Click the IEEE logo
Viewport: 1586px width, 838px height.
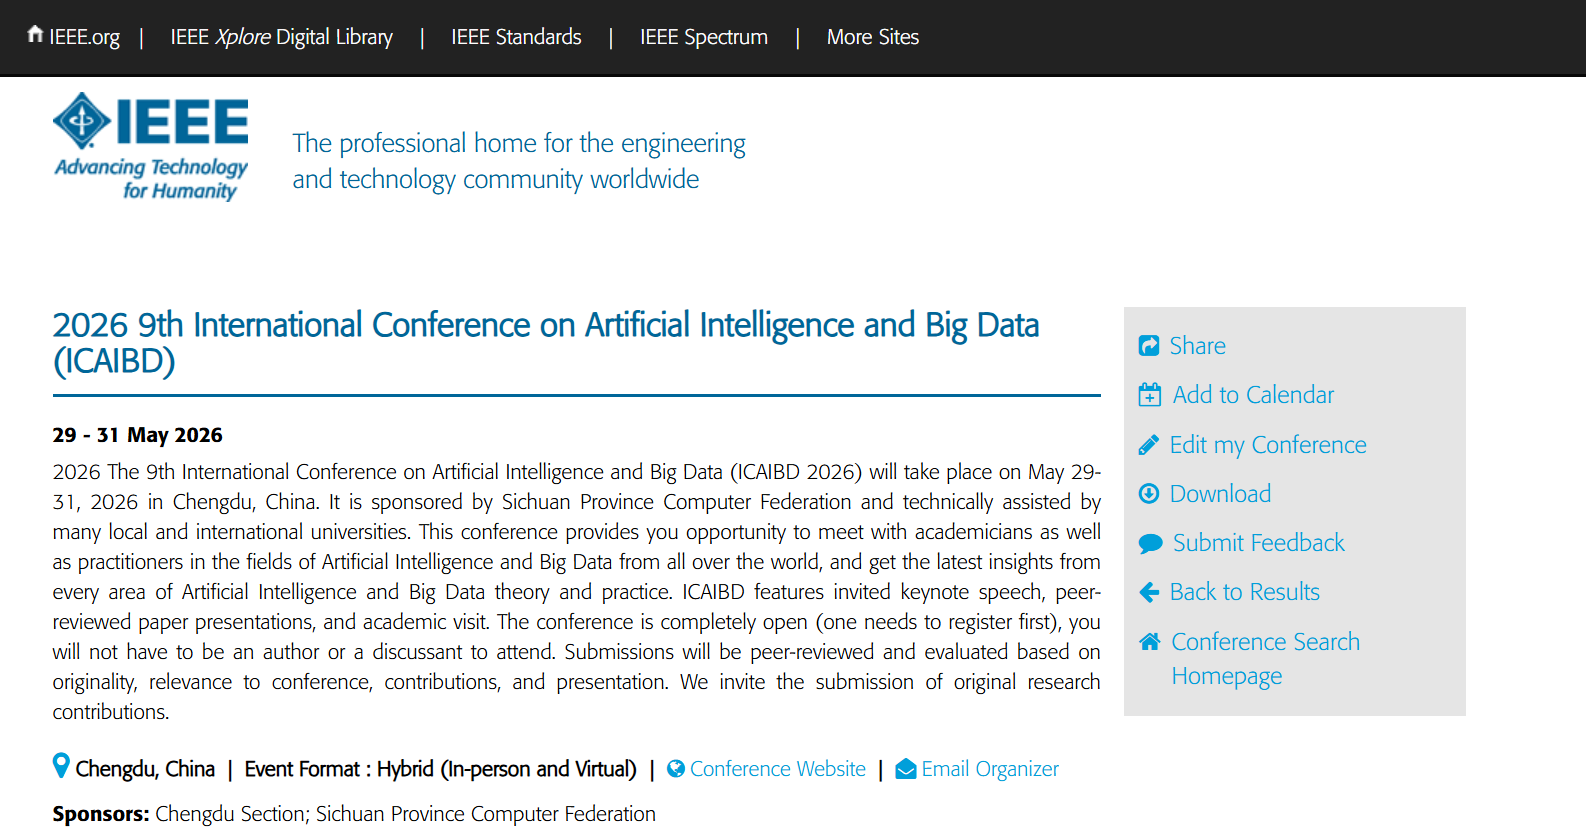(x=151, y=146)
